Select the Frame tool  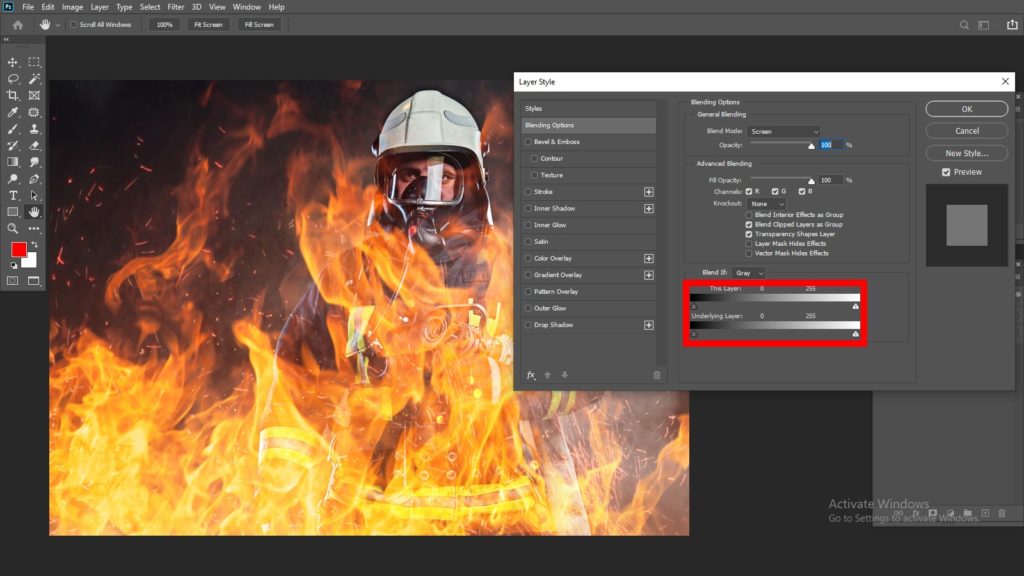click(x=34, y=95)
